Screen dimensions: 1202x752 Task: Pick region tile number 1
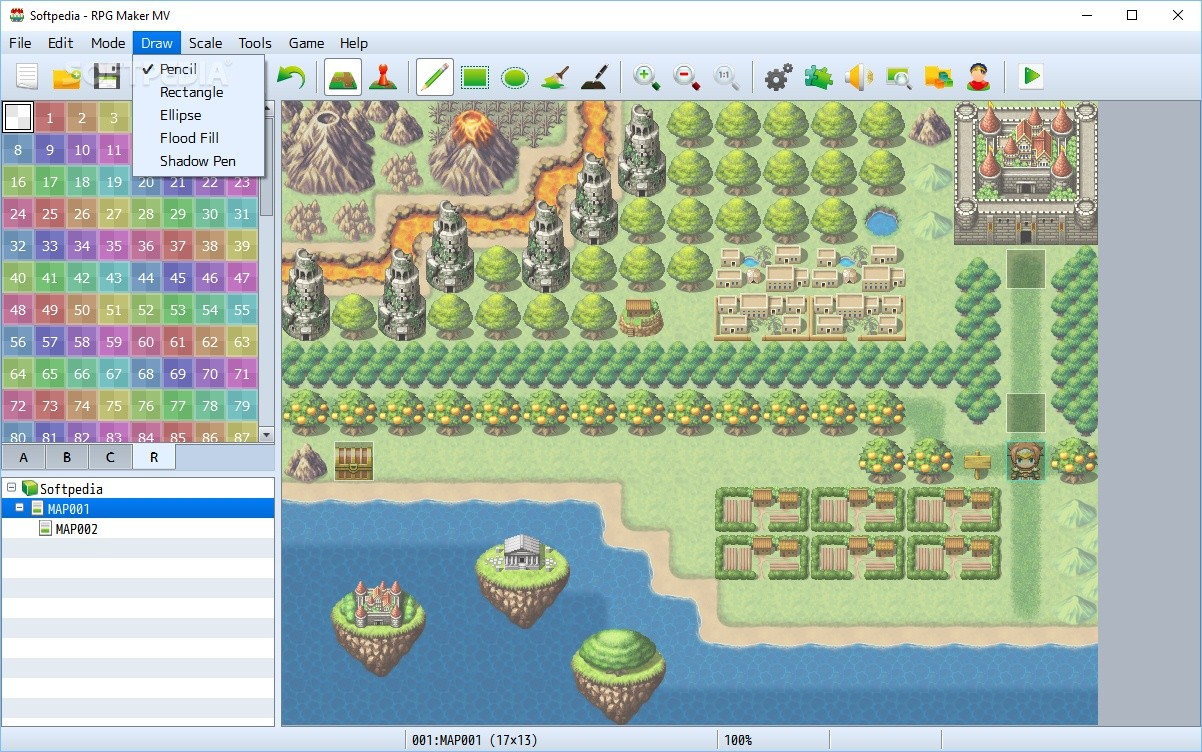click(x=50, y=118)
